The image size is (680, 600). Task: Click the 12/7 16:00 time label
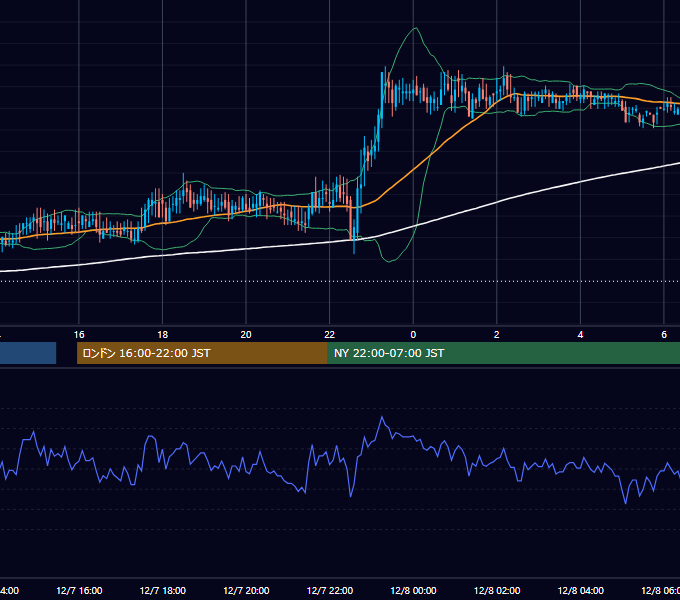(x=79, y=590)
